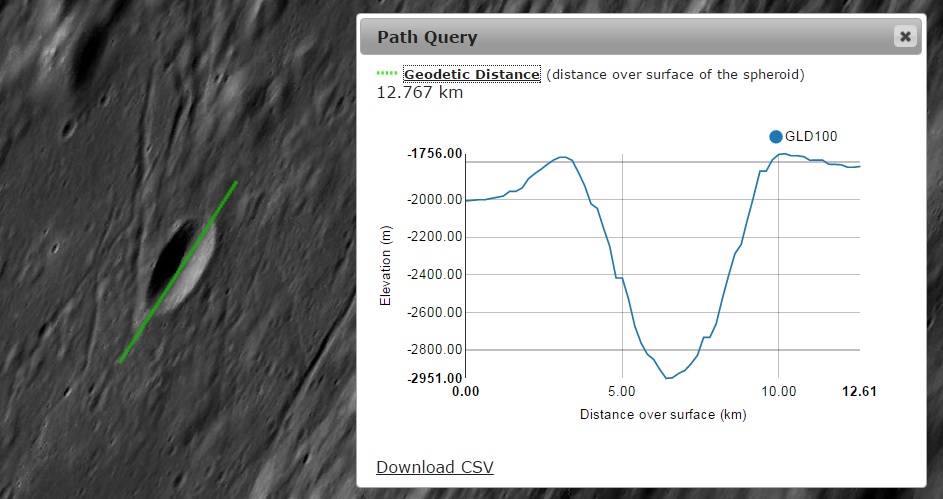Click the profile peak near 10 km
Viewport: 943px width, 499px height.
[785, 154]
